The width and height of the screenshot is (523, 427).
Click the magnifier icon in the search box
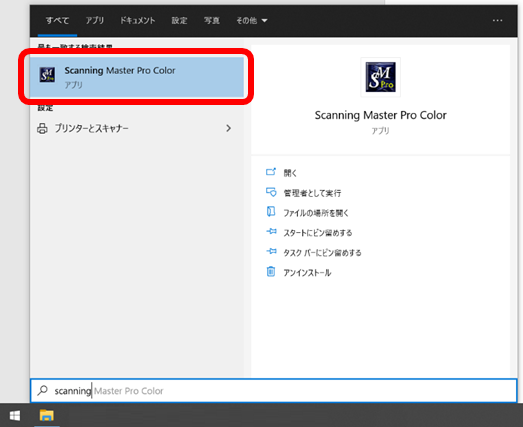pos(42,390)
